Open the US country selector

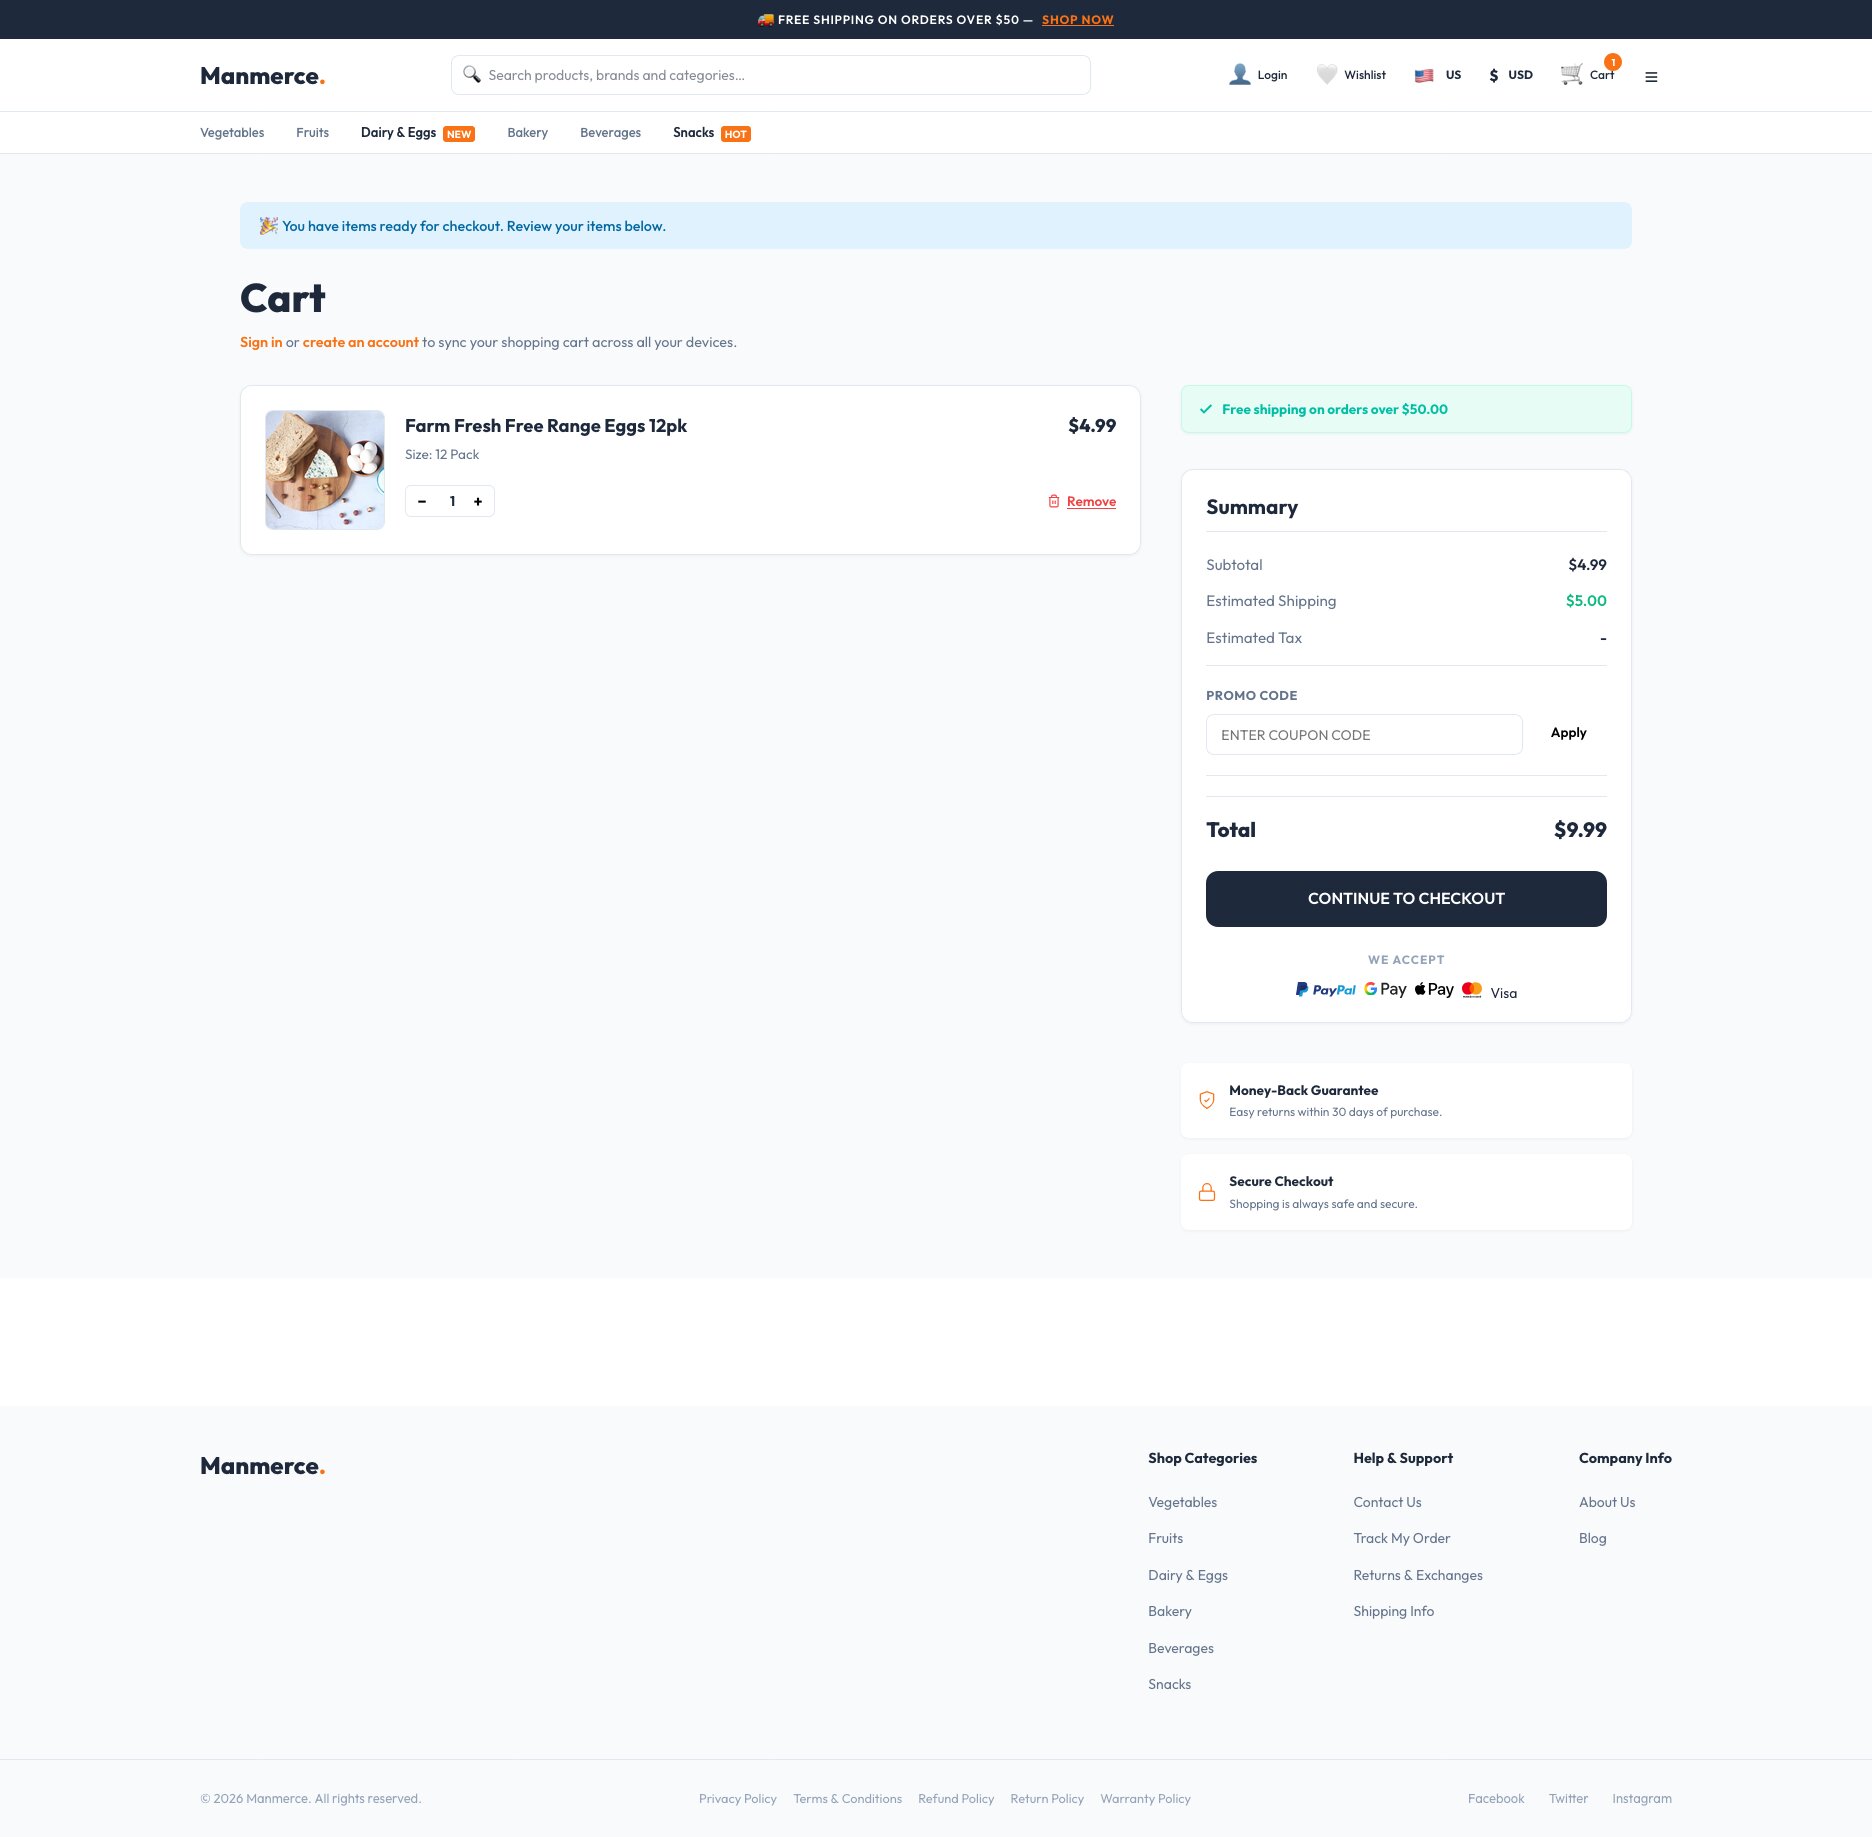point(1438,75)
